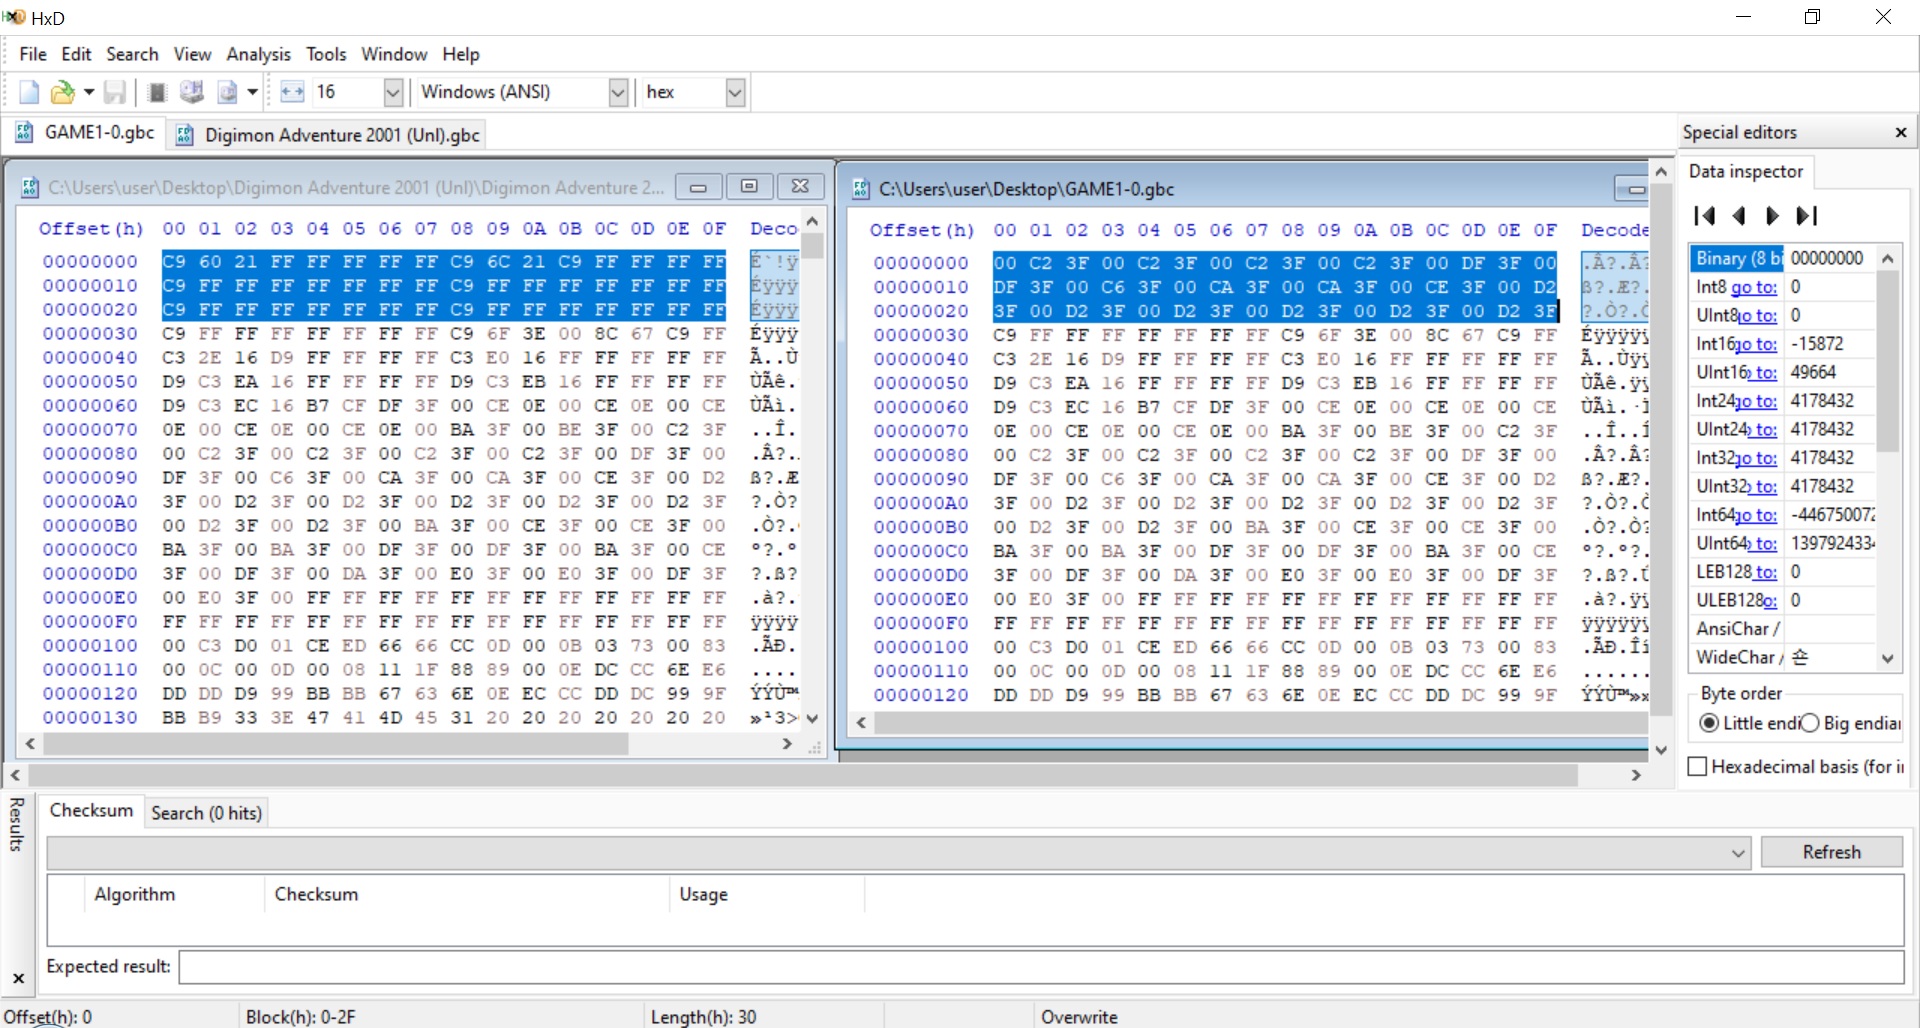Open the recent files dropdown arrow
Screen dimensions: 1920x1028
pyautogui.click(x=89, y=93)
